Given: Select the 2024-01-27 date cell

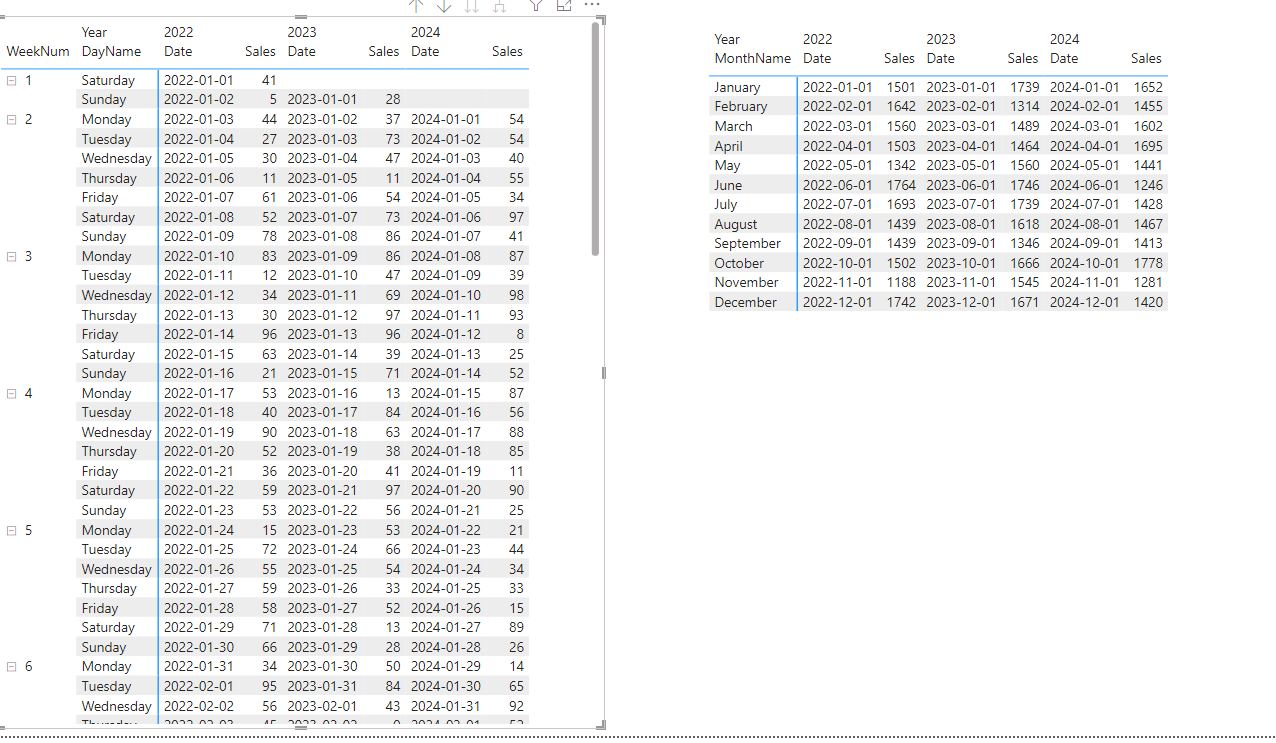Looking at the screenshot, I should click(x=446, y=627).
